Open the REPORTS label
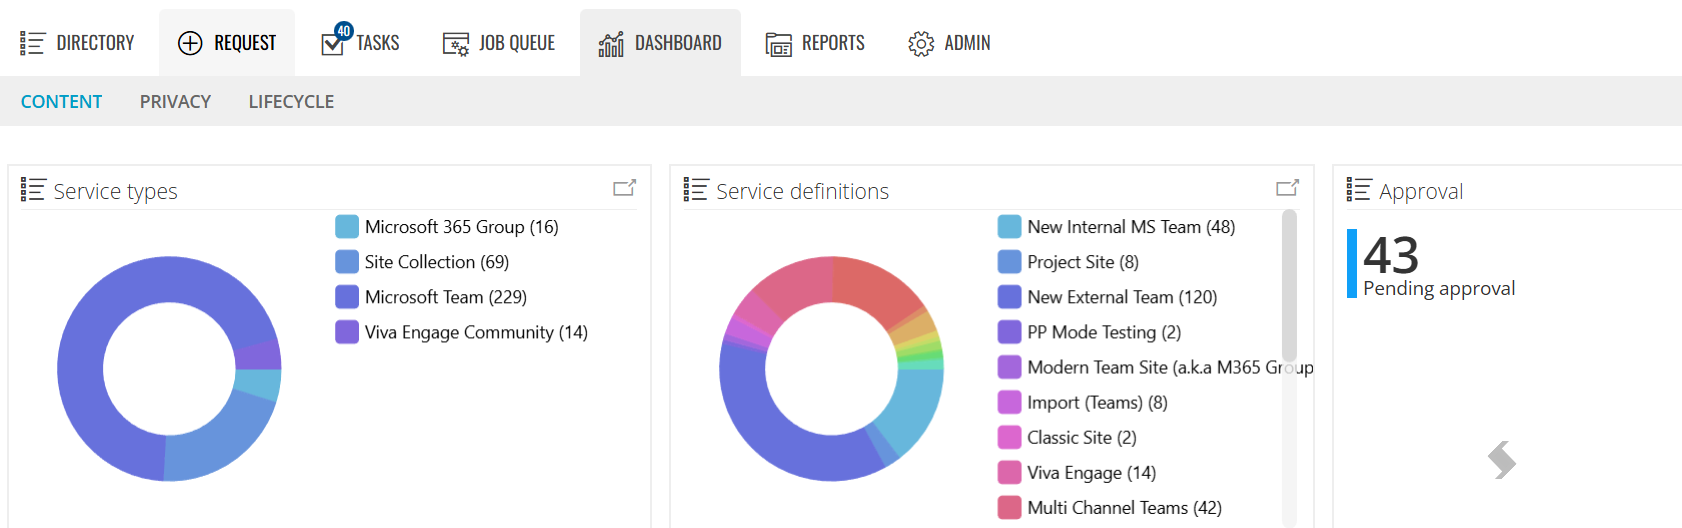The width and height of the screenshot is (1682, 528). 833,43
